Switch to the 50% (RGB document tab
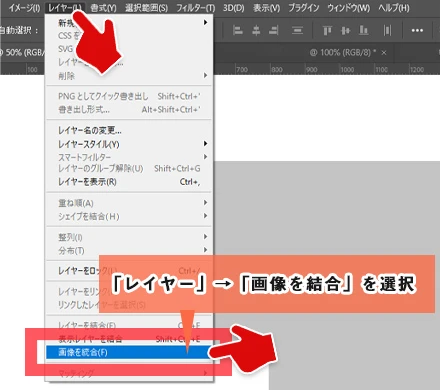 click(x=22, y=52)
